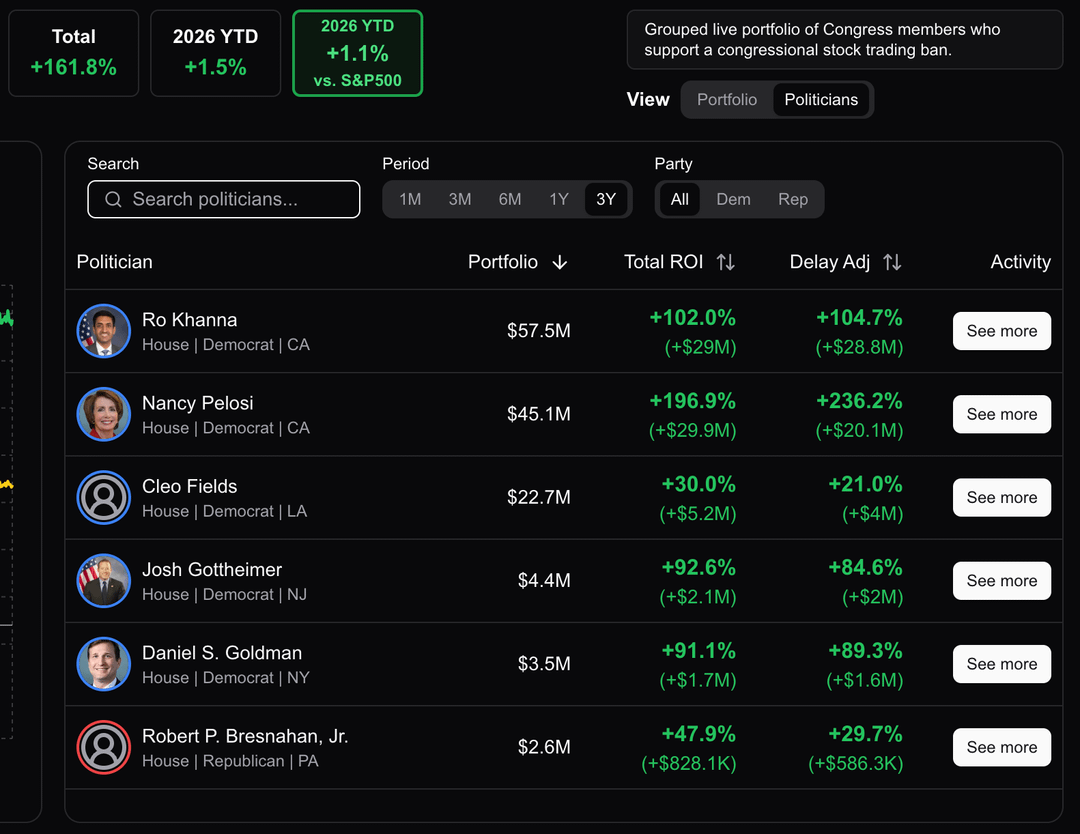Image resolution: width=1080 pixels, height=834 pixels.
Task: Open See more for Josh Gottheimer
Action: coord(1001,580)
